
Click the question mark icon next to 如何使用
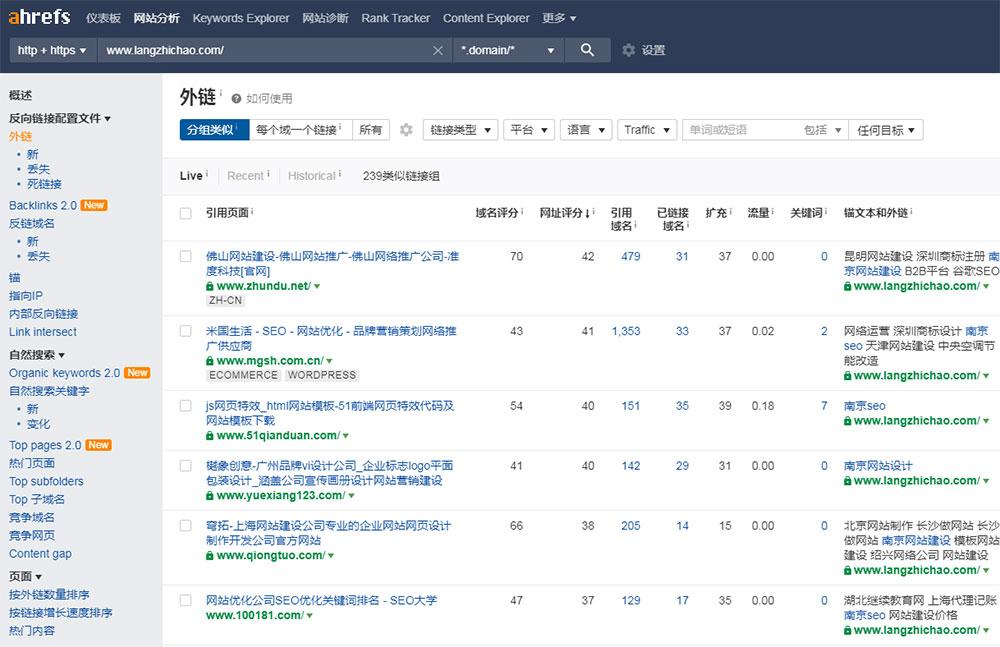tap(236, 99)
